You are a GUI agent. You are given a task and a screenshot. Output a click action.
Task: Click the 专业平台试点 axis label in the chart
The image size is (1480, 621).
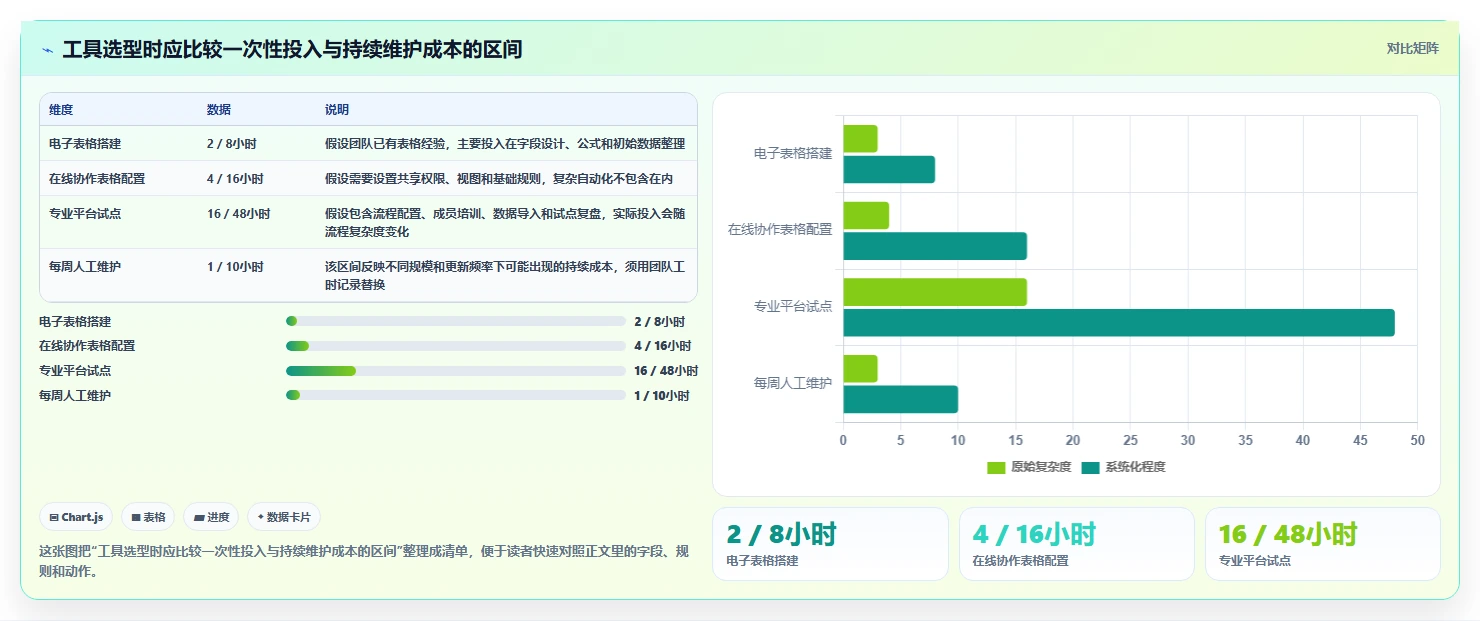[x=793, y=307]
